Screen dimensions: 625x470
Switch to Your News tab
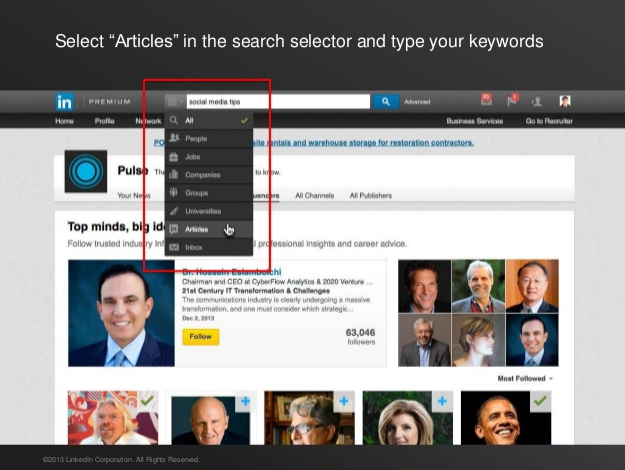pyautogui.click(x=134, y=195)
